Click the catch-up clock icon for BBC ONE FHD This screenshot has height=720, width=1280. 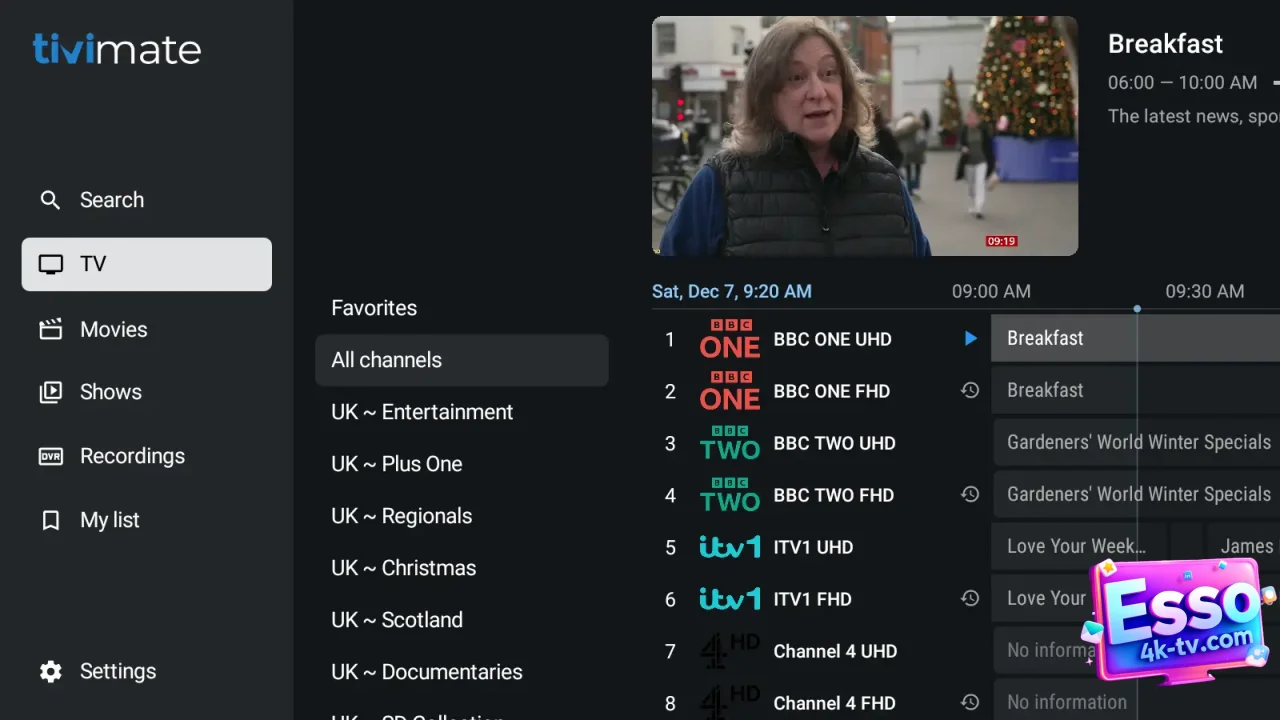[970, 391]
